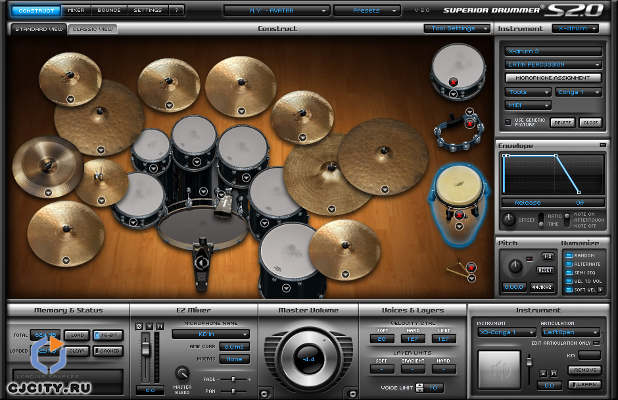Click the Master Bleed knob
The width and height of the screenshot is (618, 400).
182,373
